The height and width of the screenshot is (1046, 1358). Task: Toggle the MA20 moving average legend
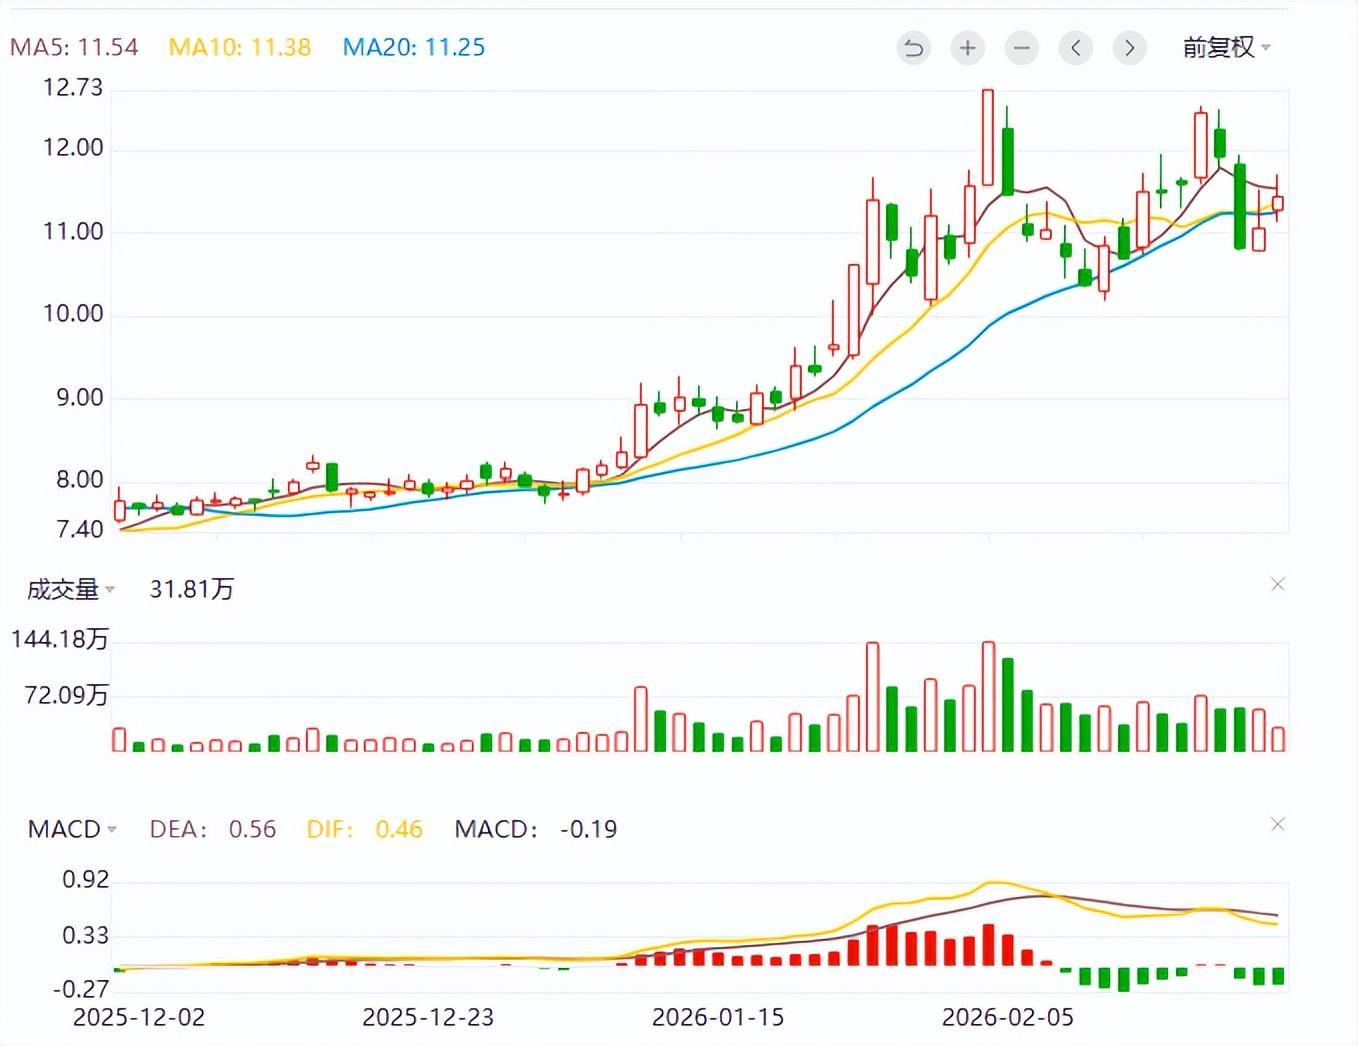[x=414, y=47]
